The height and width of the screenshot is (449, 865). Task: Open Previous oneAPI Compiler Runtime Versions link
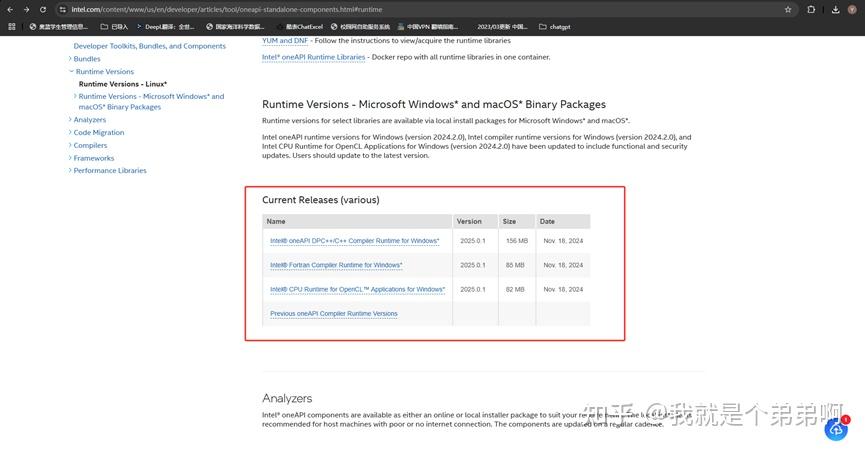coord(333,314)
